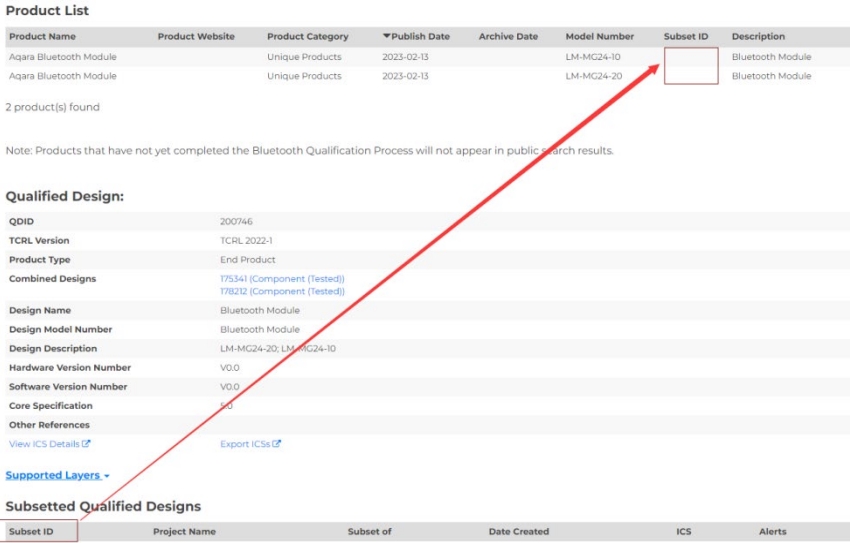Open the 178212 (Component (Tested)) design link
850x543 pixels.
(282, 291)
